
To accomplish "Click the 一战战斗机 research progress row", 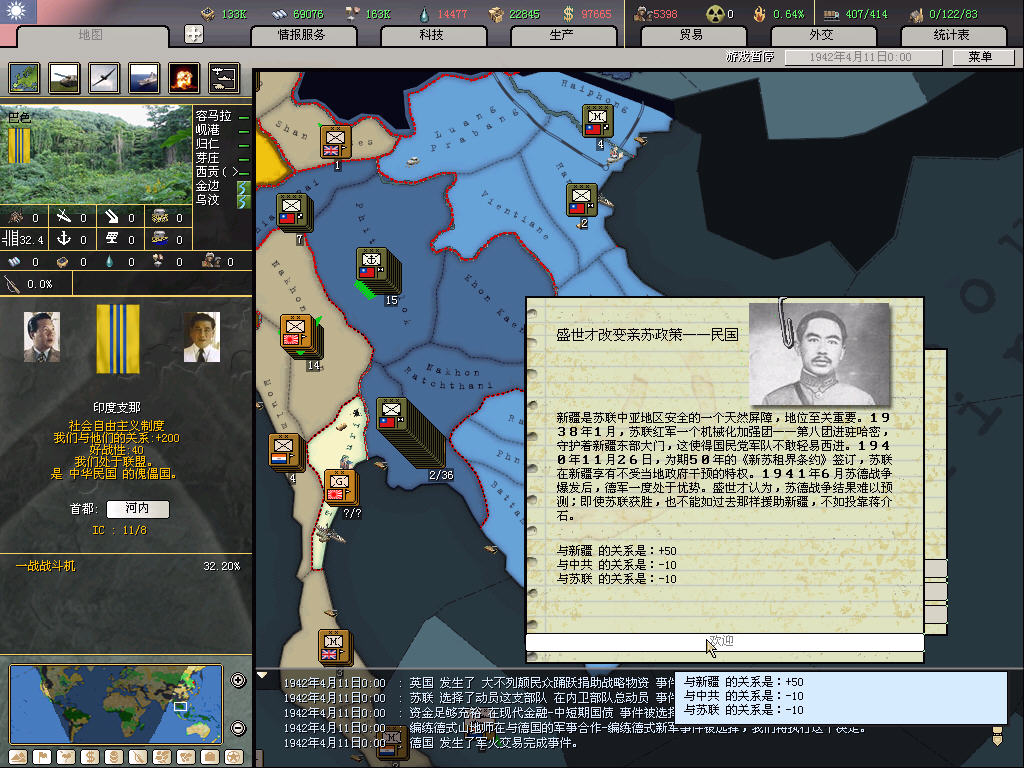I will pyautogui.click(x=127, y=566).
